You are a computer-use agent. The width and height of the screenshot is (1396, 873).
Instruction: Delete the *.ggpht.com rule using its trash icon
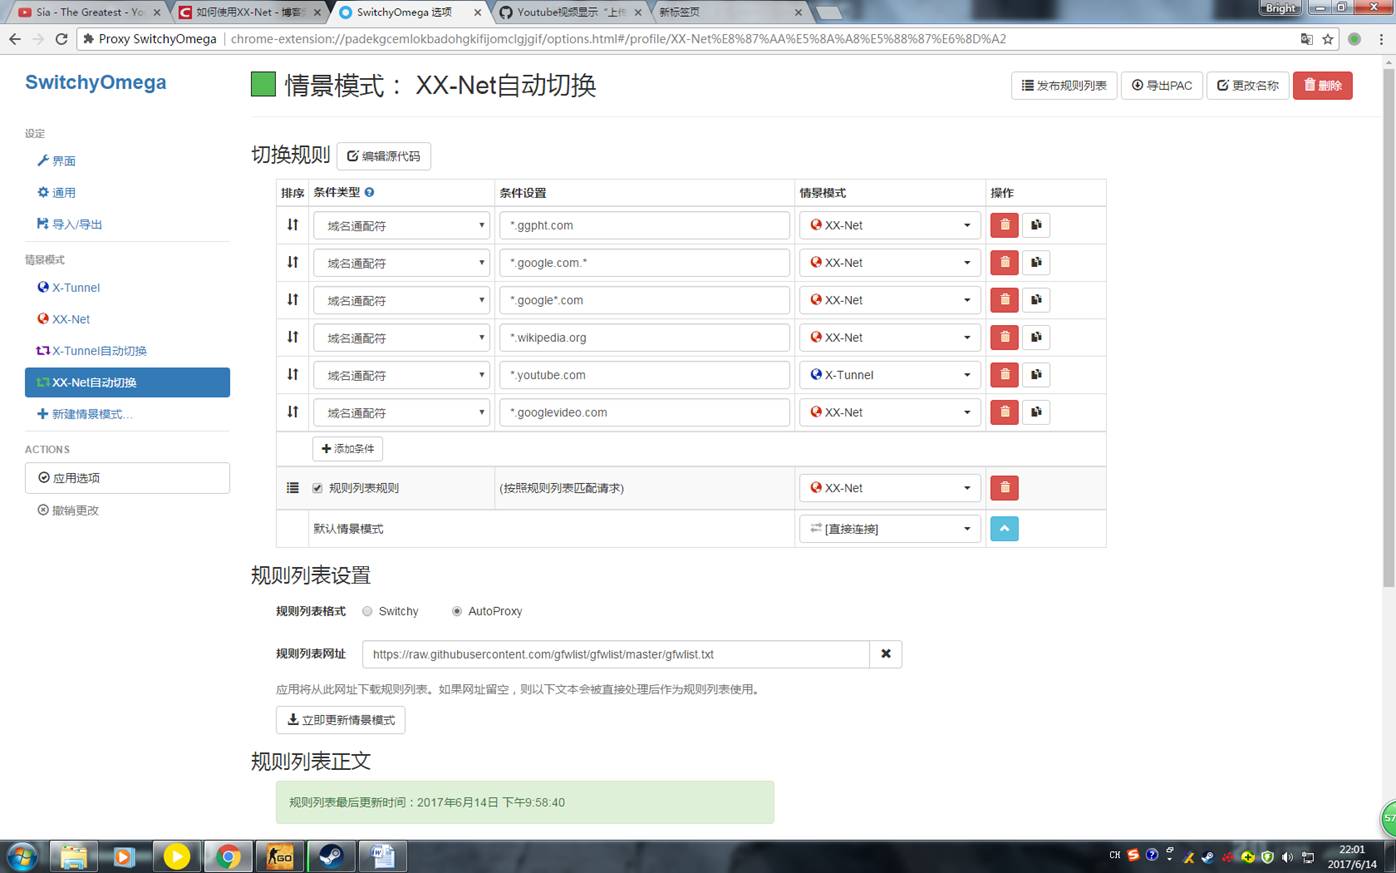click(1004, 225)
